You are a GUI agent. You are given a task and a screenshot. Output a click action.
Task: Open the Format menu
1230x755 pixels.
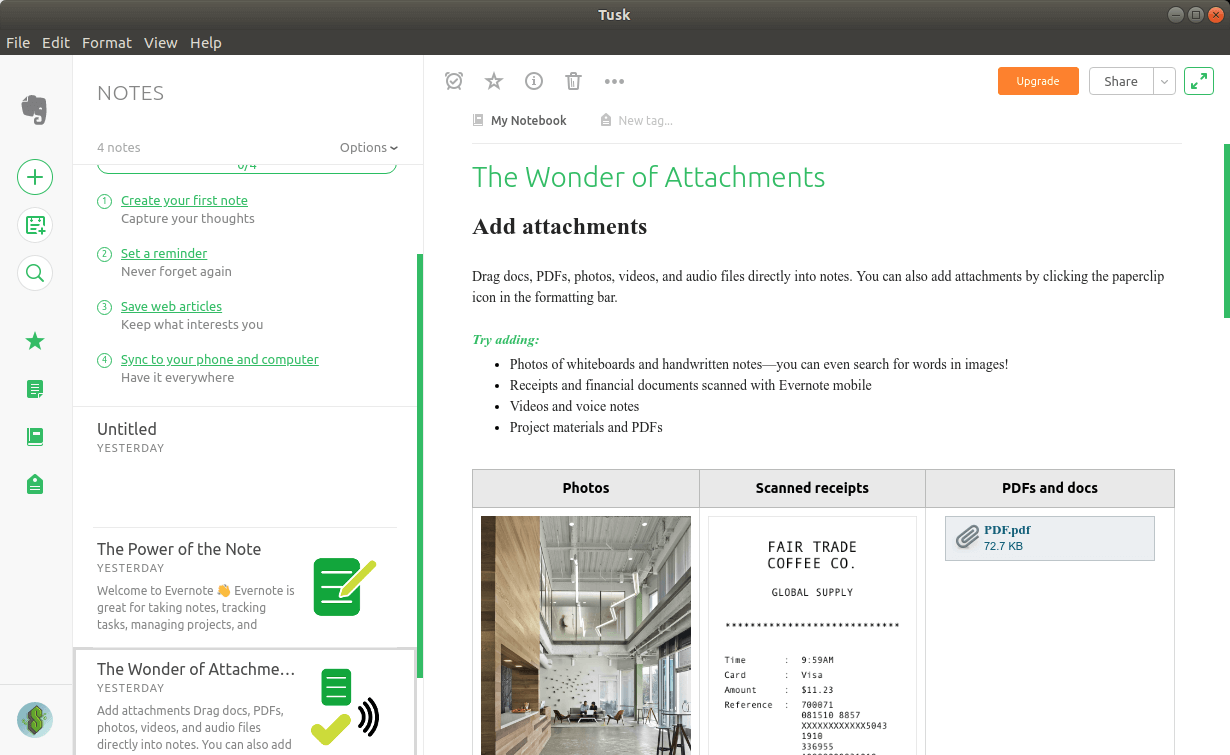click(x=107, y=42)
